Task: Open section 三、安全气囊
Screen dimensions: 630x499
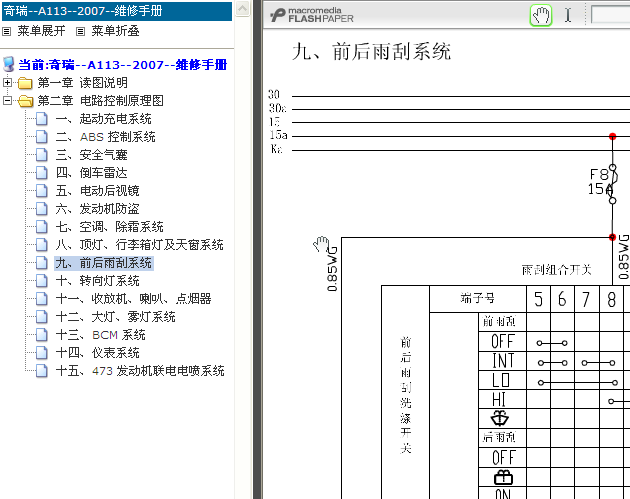Action: 91,155
